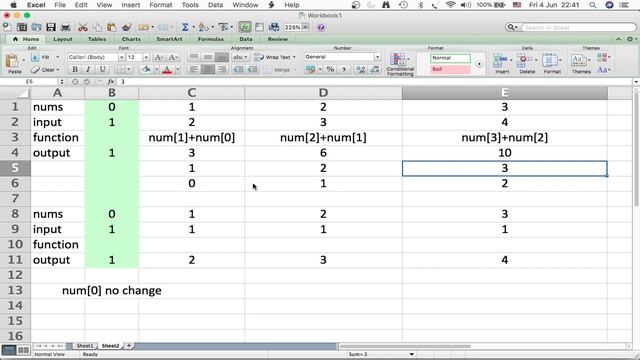Toggle Underline formatting

pos(102,69)
